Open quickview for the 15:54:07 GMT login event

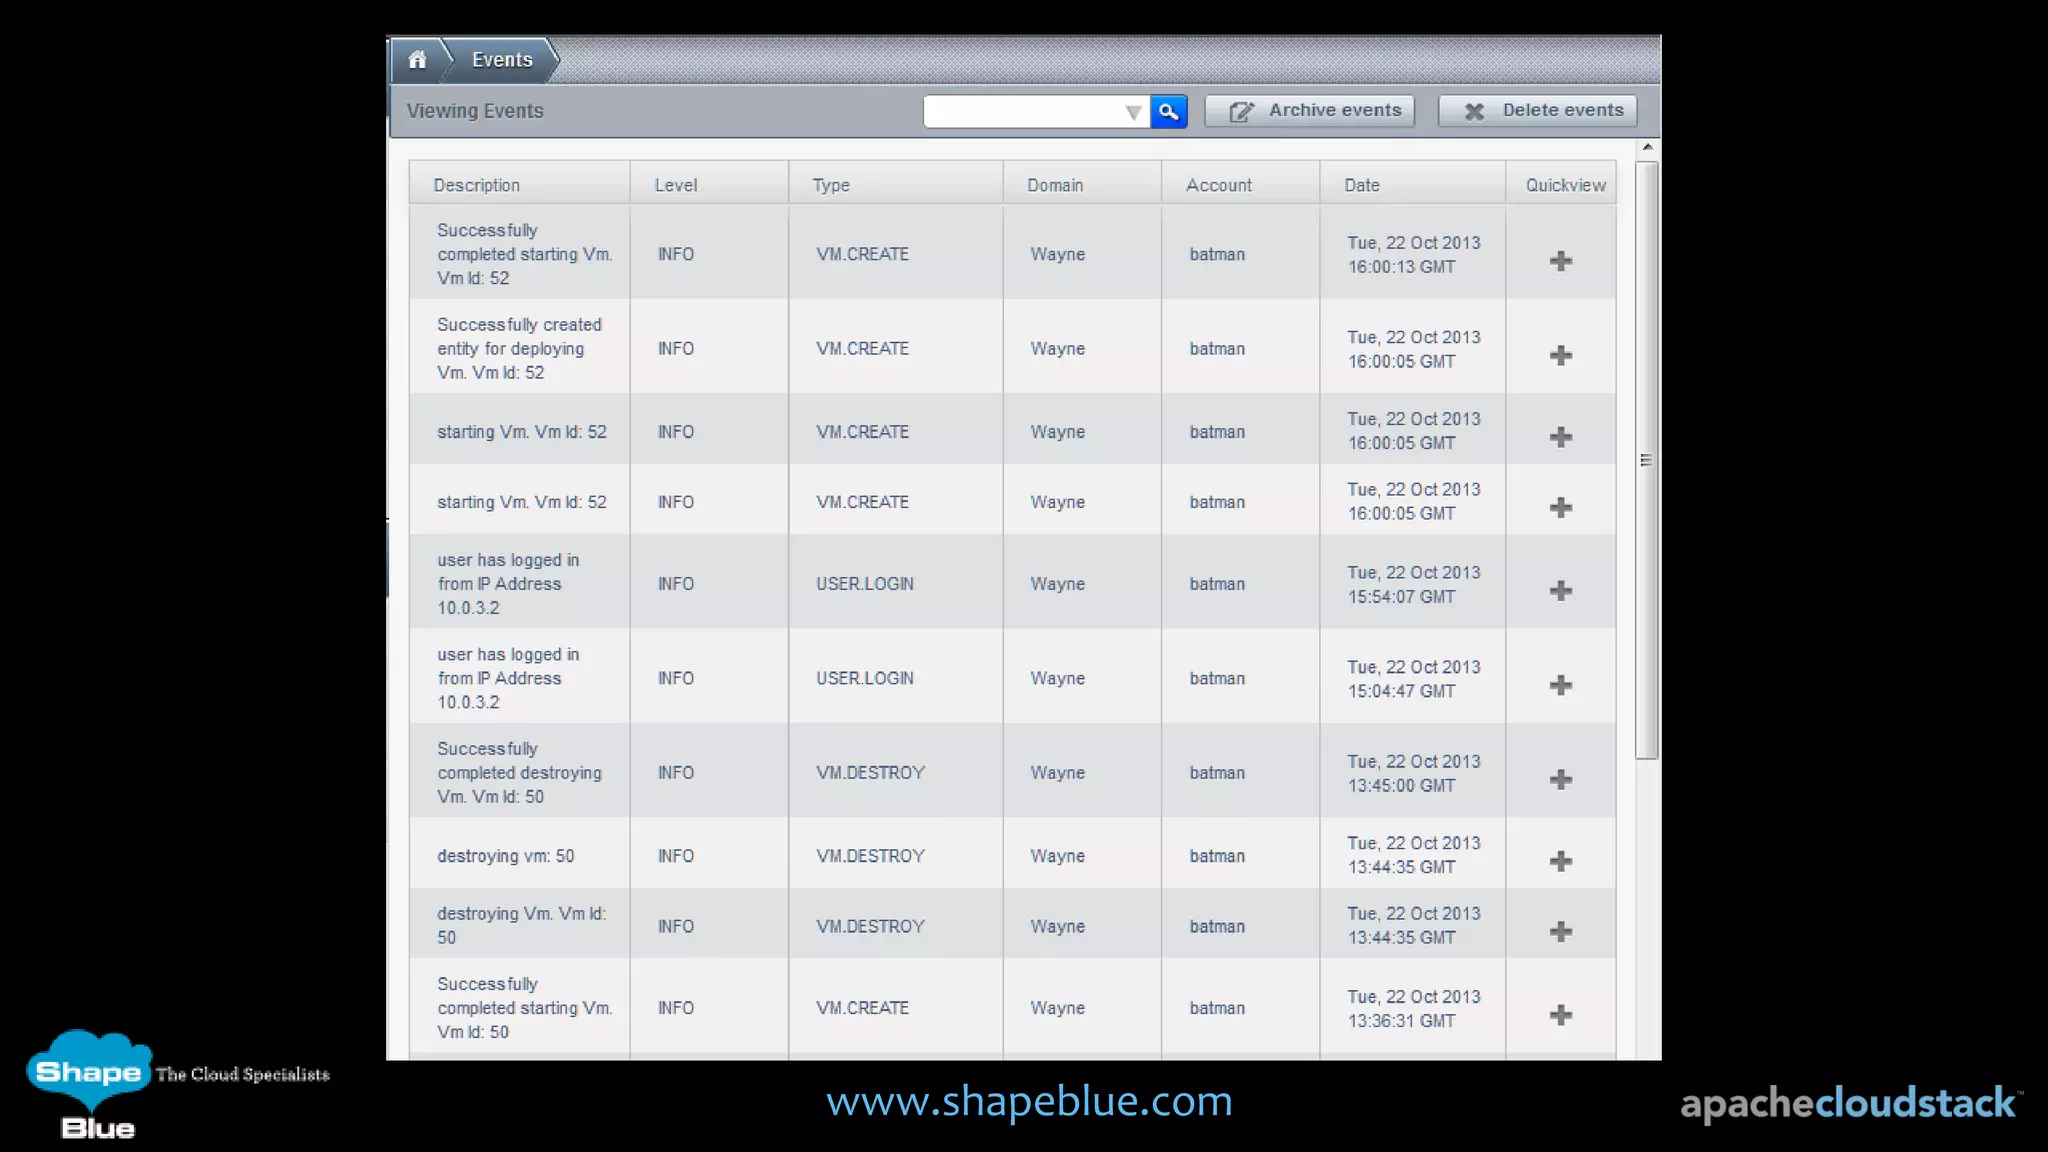point(1561,591)
